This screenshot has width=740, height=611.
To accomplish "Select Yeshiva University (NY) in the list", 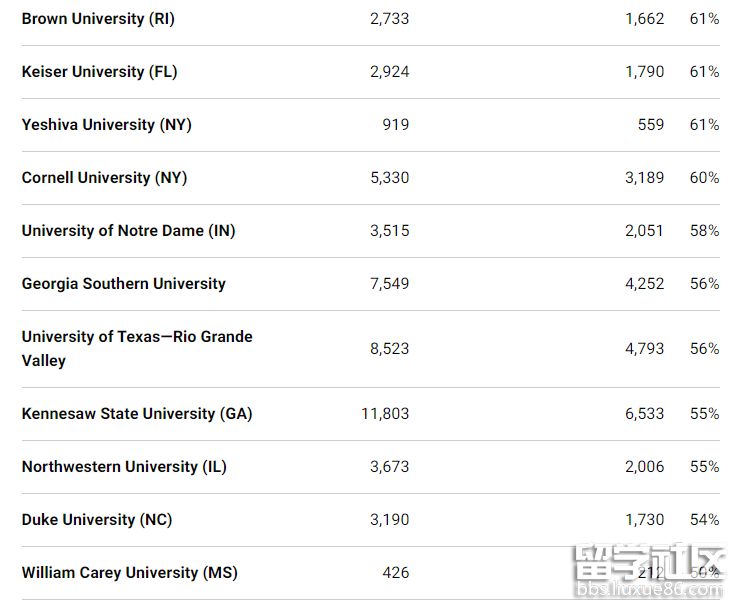I will [106, 125].
